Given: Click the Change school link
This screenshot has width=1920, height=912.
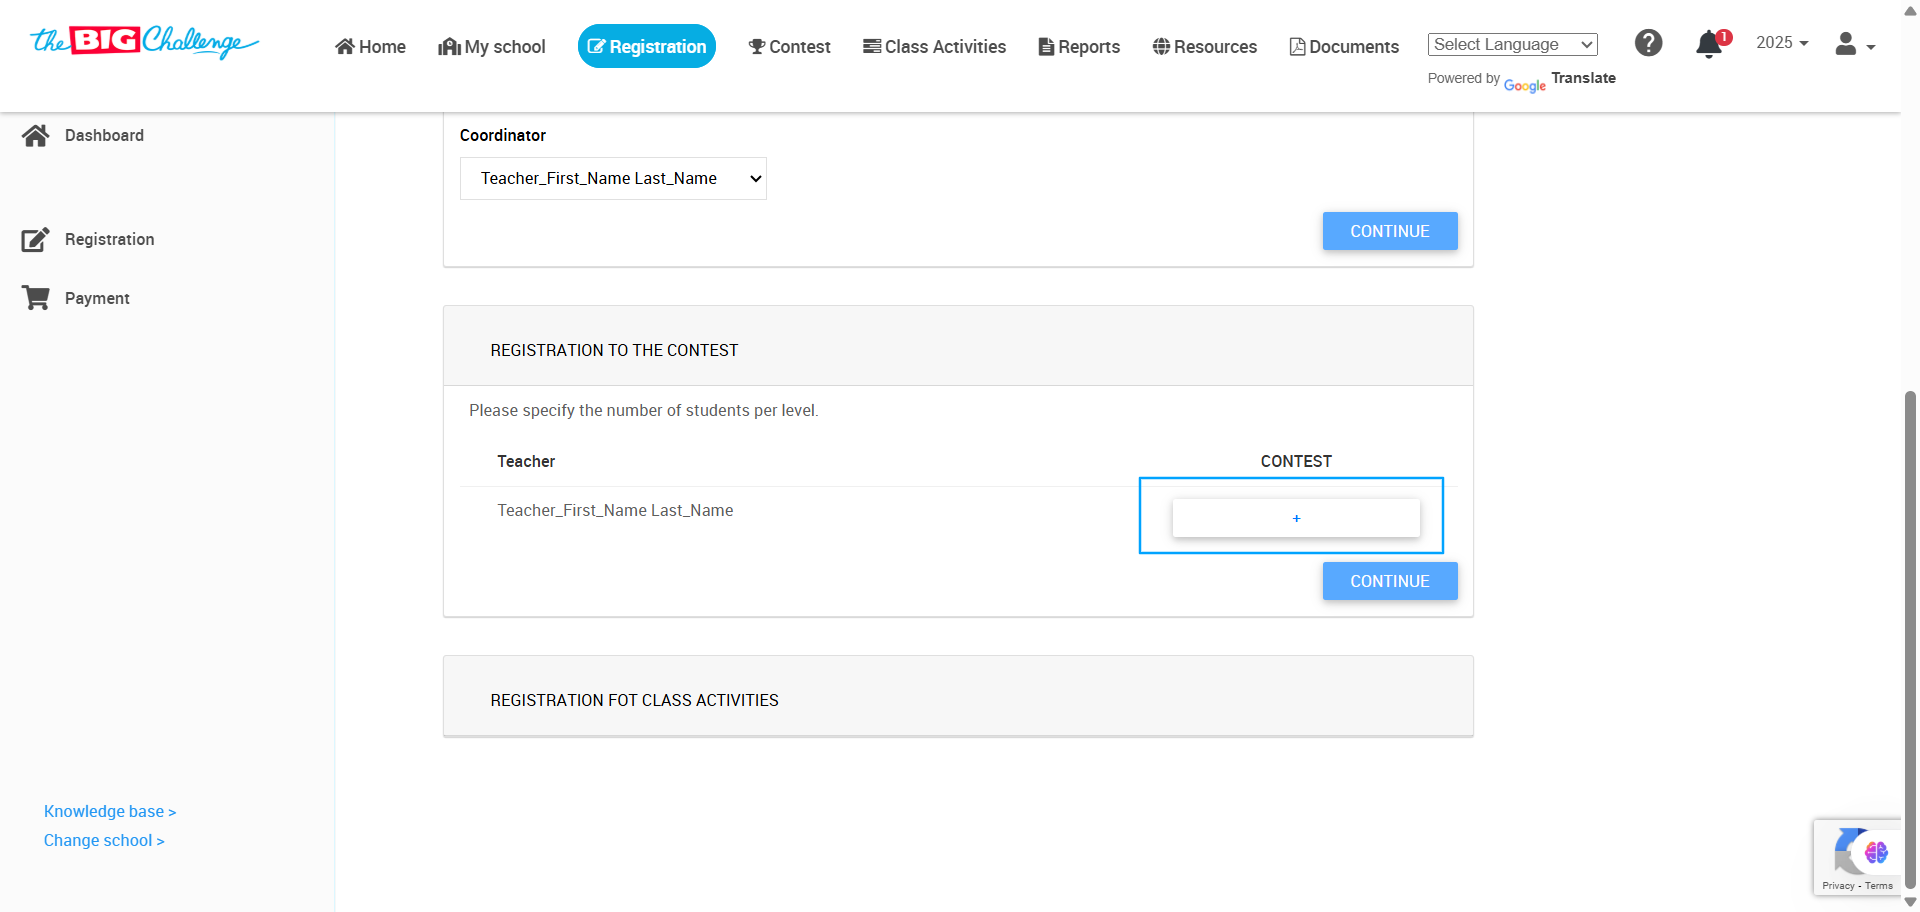Looking at the screenshot, I should click(x=104, y=840).
